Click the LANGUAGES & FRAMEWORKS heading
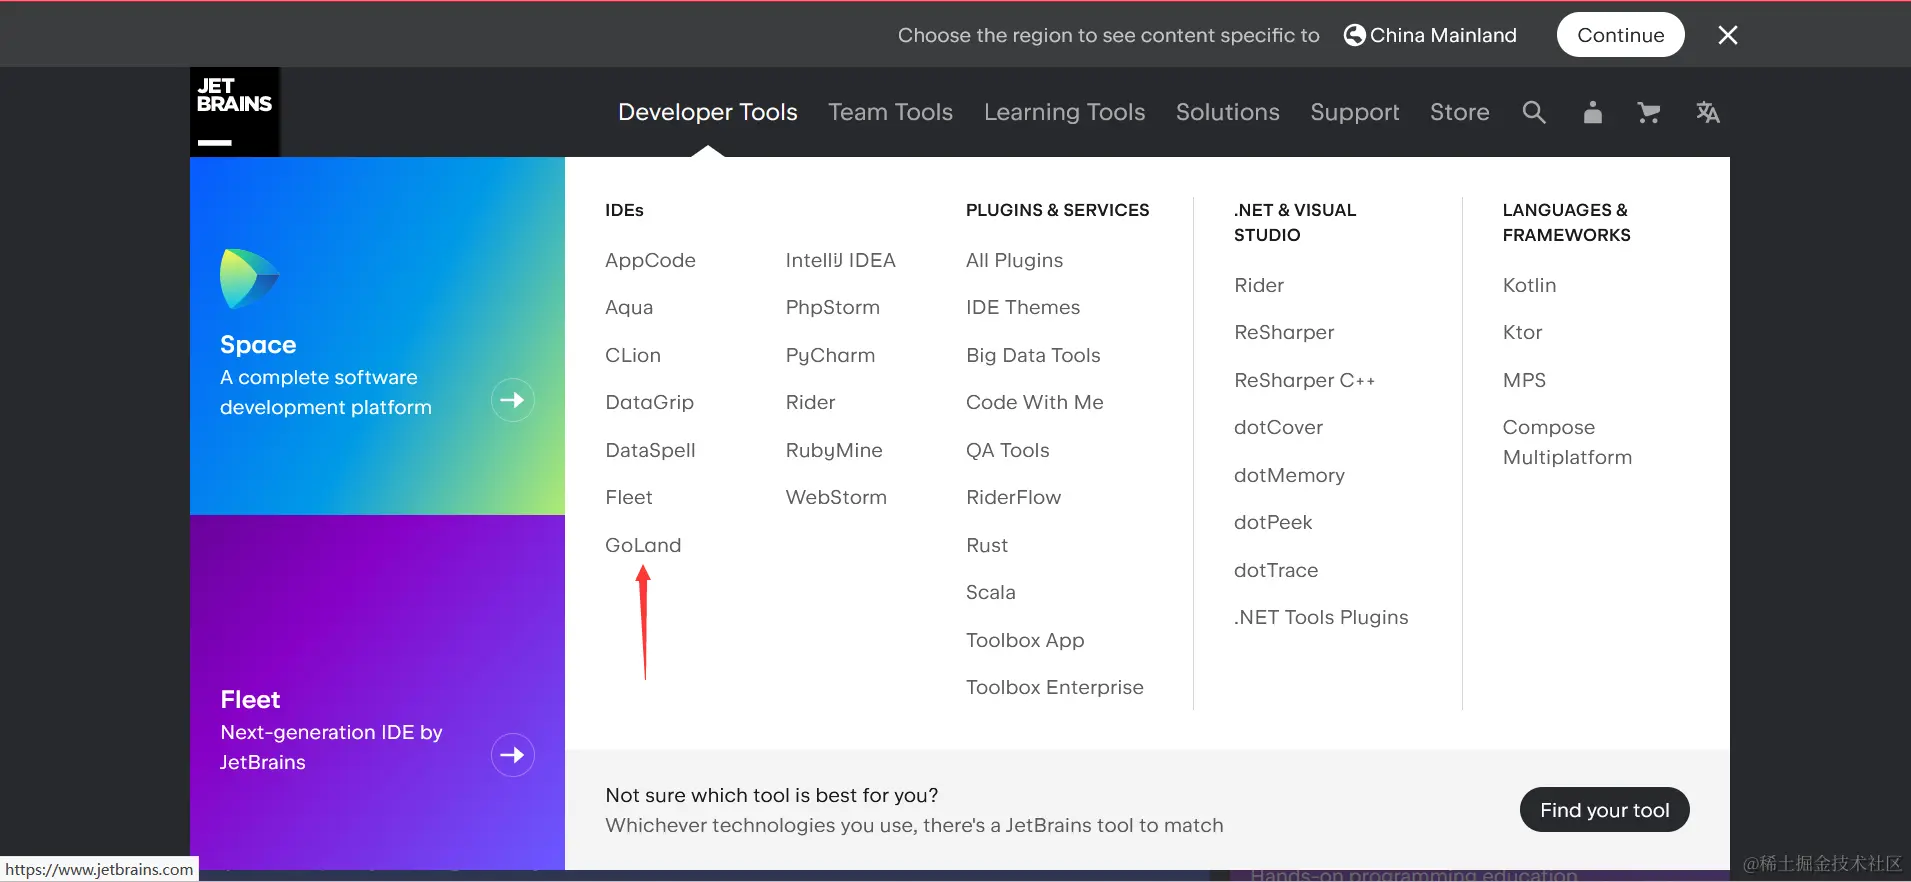The image size is (1911, 882). 1566,222
